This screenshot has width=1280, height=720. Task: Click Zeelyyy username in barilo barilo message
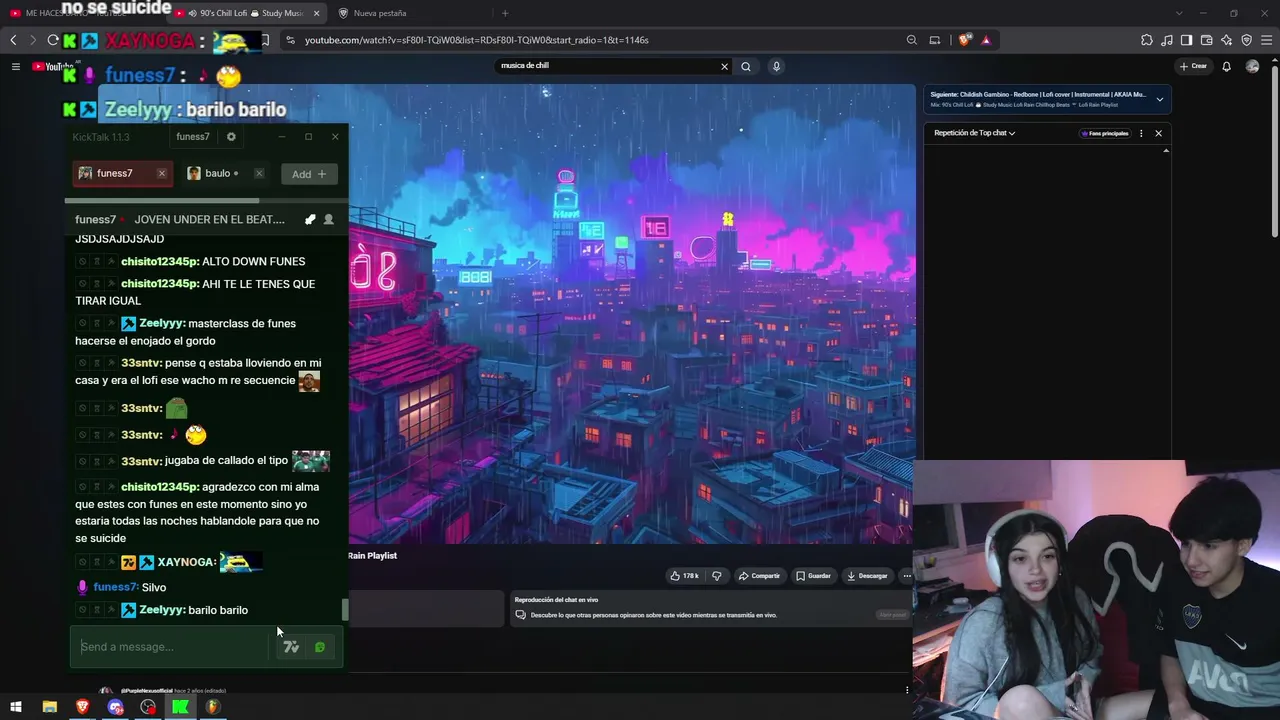tap(162, 610)
